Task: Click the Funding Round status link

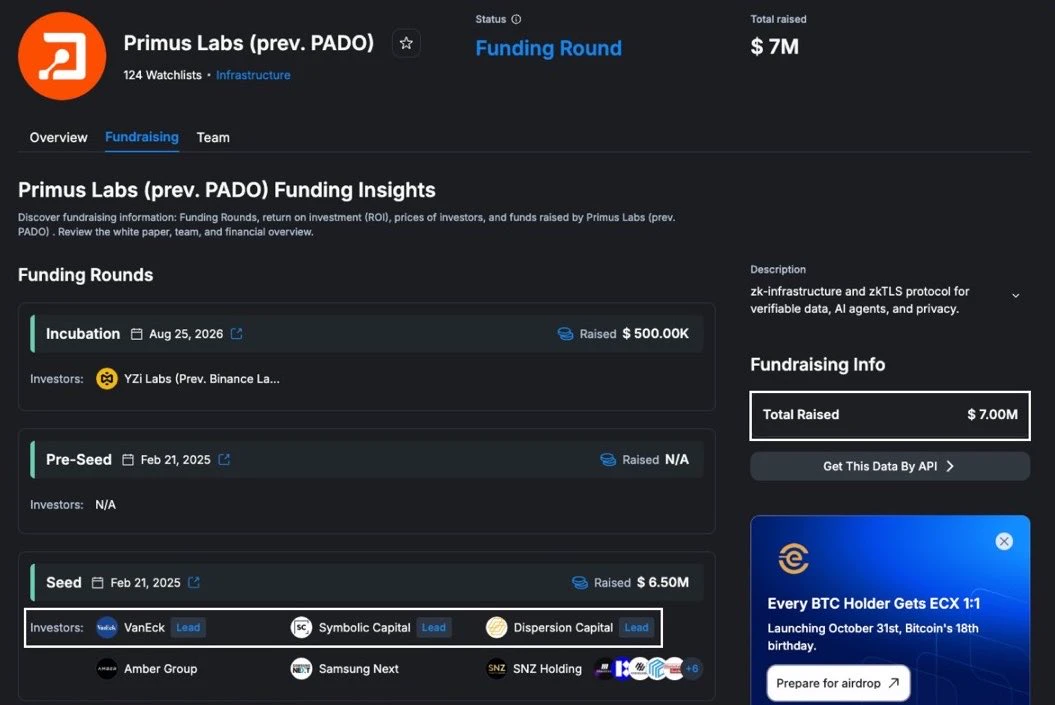Action: tap(548, 48)
